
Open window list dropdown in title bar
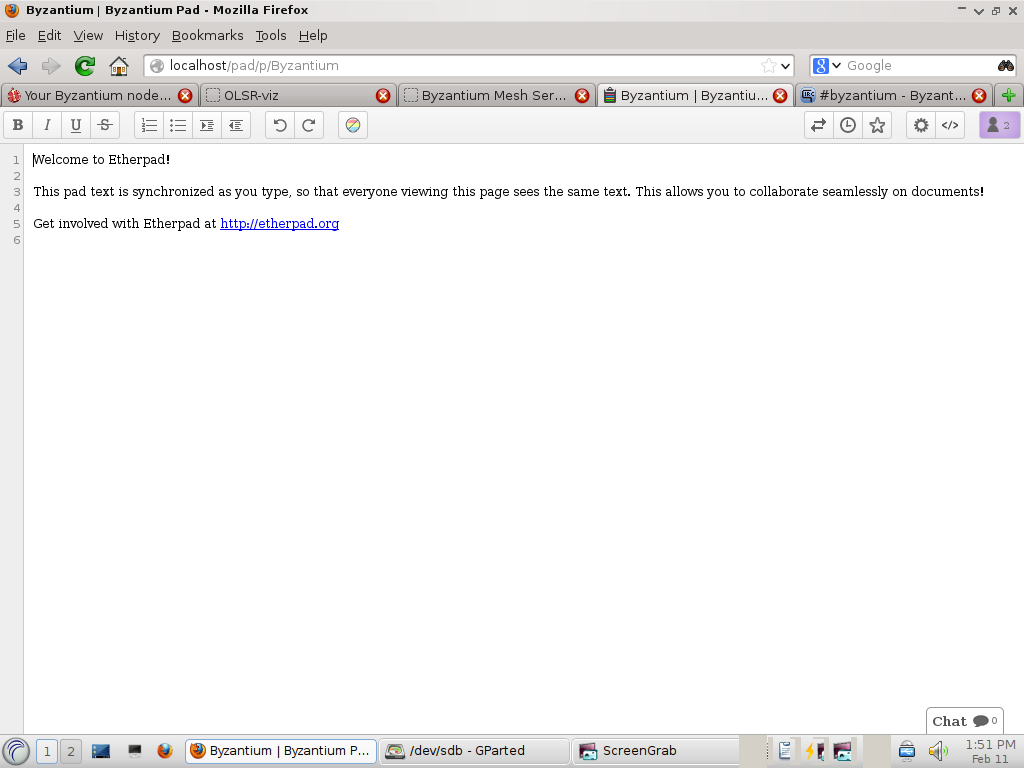click(x=978, y=10)
